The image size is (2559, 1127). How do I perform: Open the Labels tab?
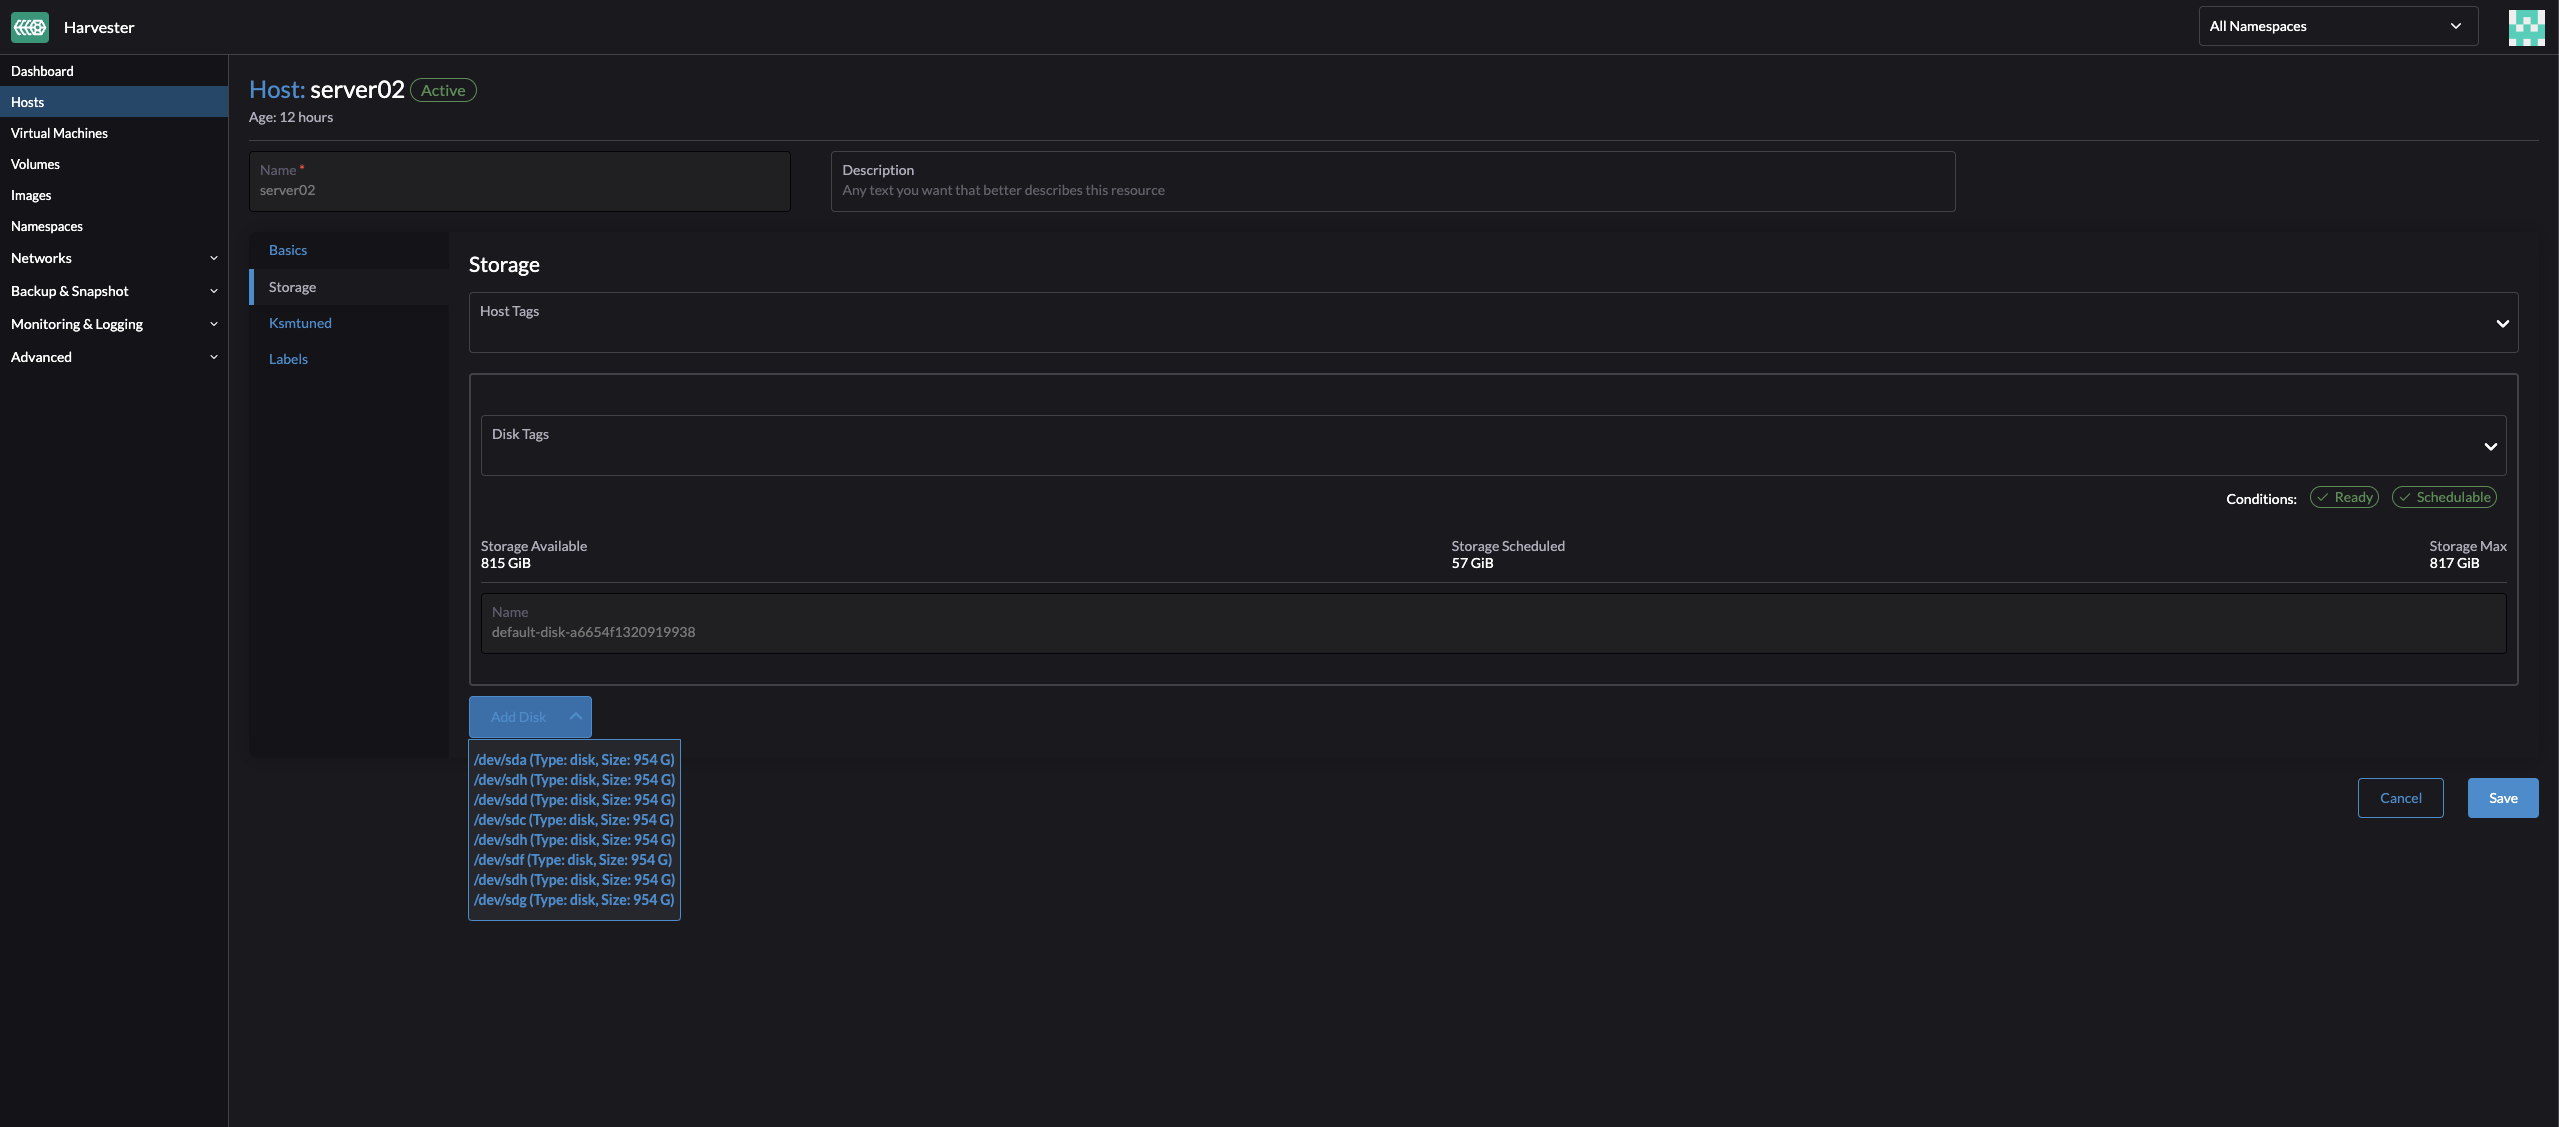coord(287,358)
